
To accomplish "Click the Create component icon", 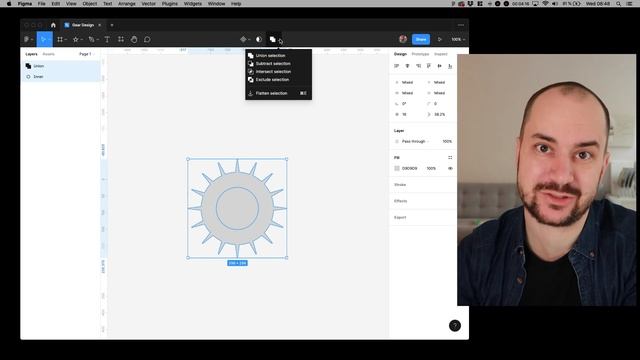I will (x=243, y=40).
